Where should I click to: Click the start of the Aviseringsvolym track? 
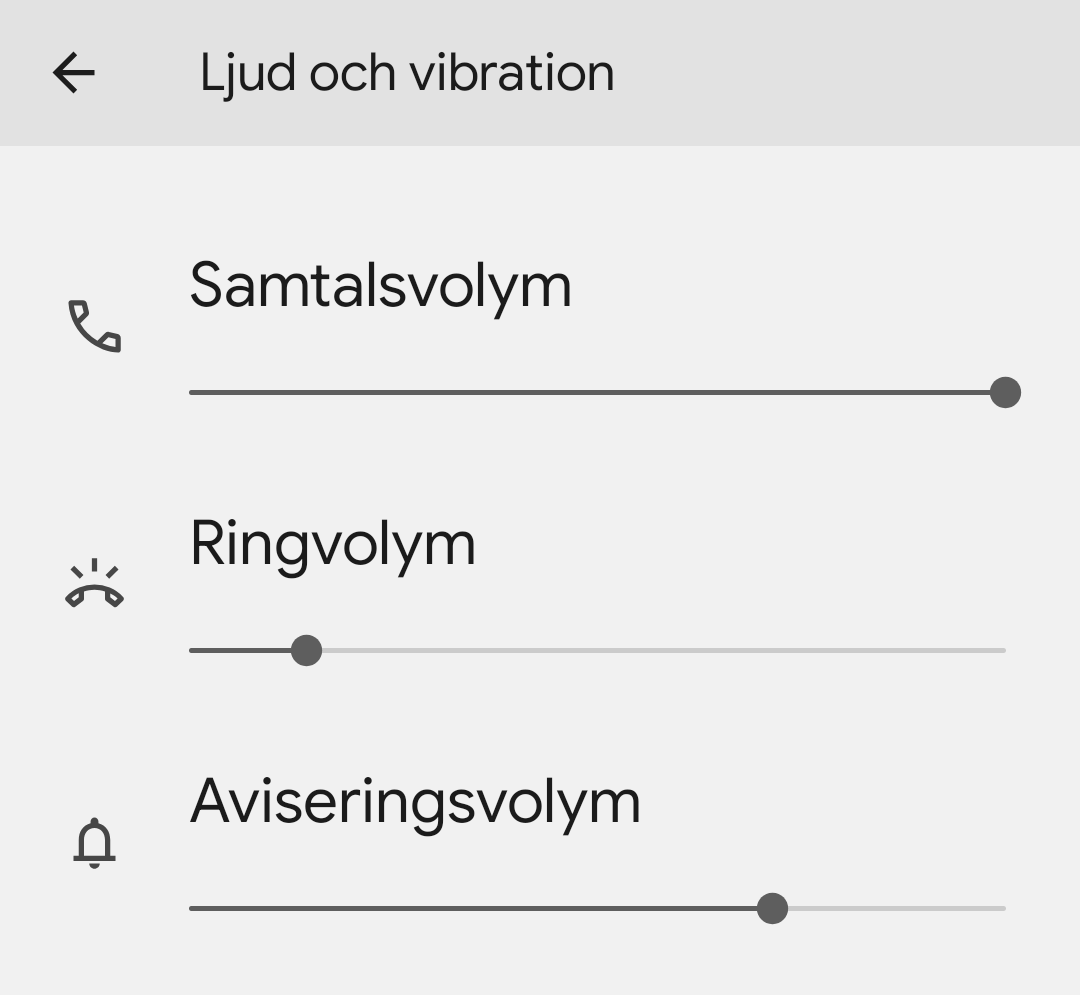195,909
